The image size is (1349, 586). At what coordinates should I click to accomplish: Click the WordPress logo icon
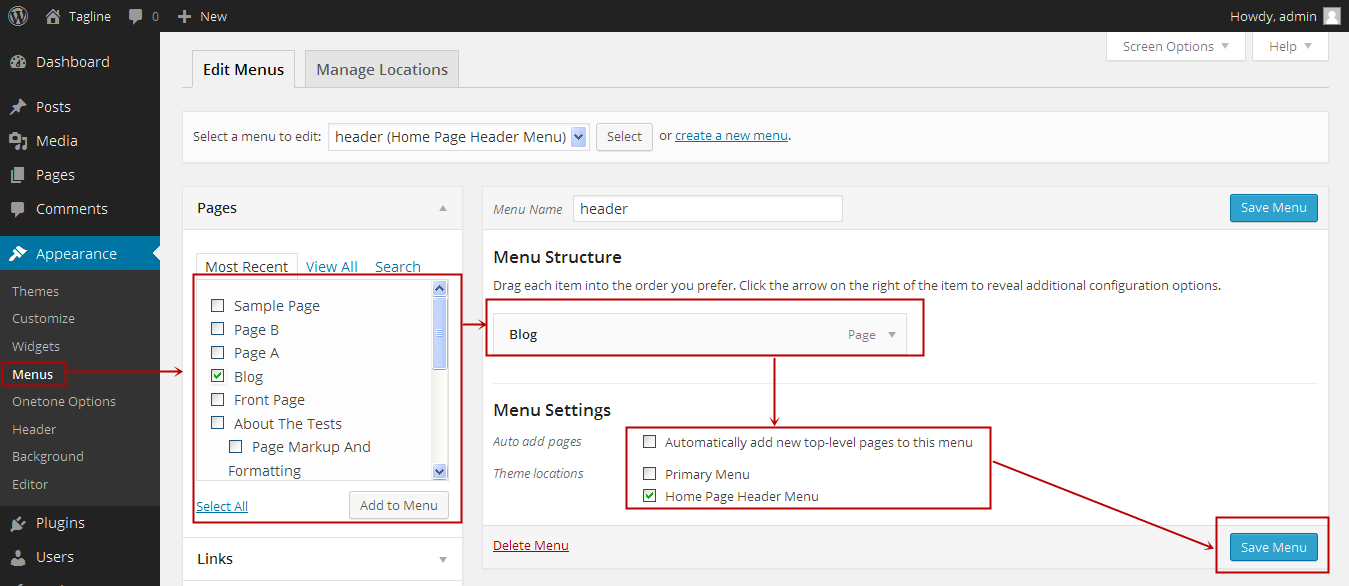(17, 16)
